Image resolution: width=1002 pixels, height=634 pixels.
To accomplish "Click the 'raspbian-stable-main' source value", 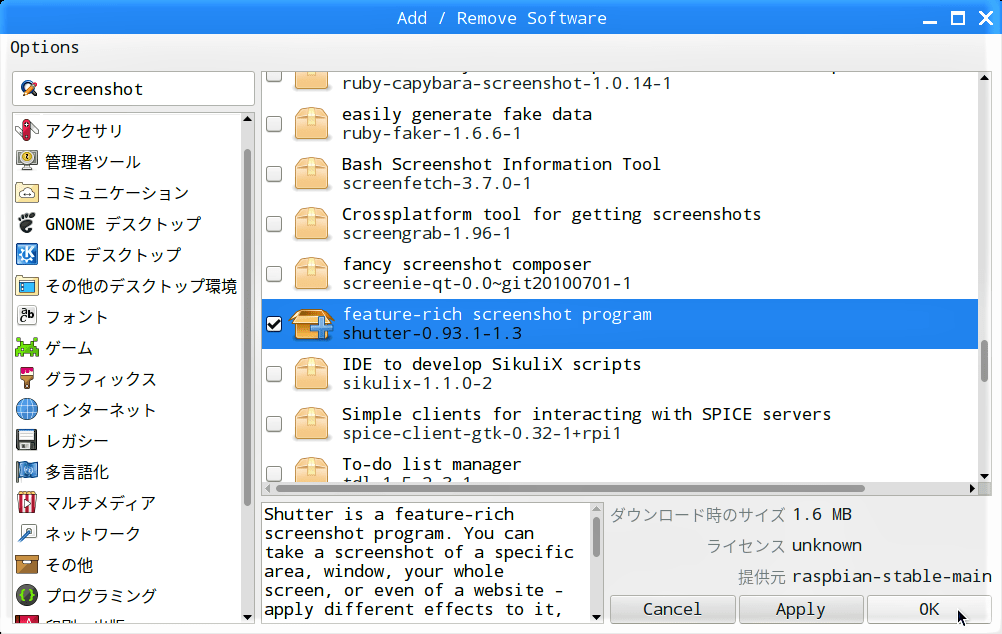I will tap(892, 576).
